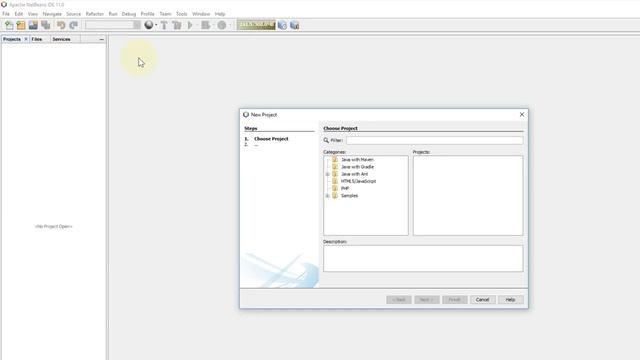Click the Cancel button in New Project
640x360 pixels.
482,300
